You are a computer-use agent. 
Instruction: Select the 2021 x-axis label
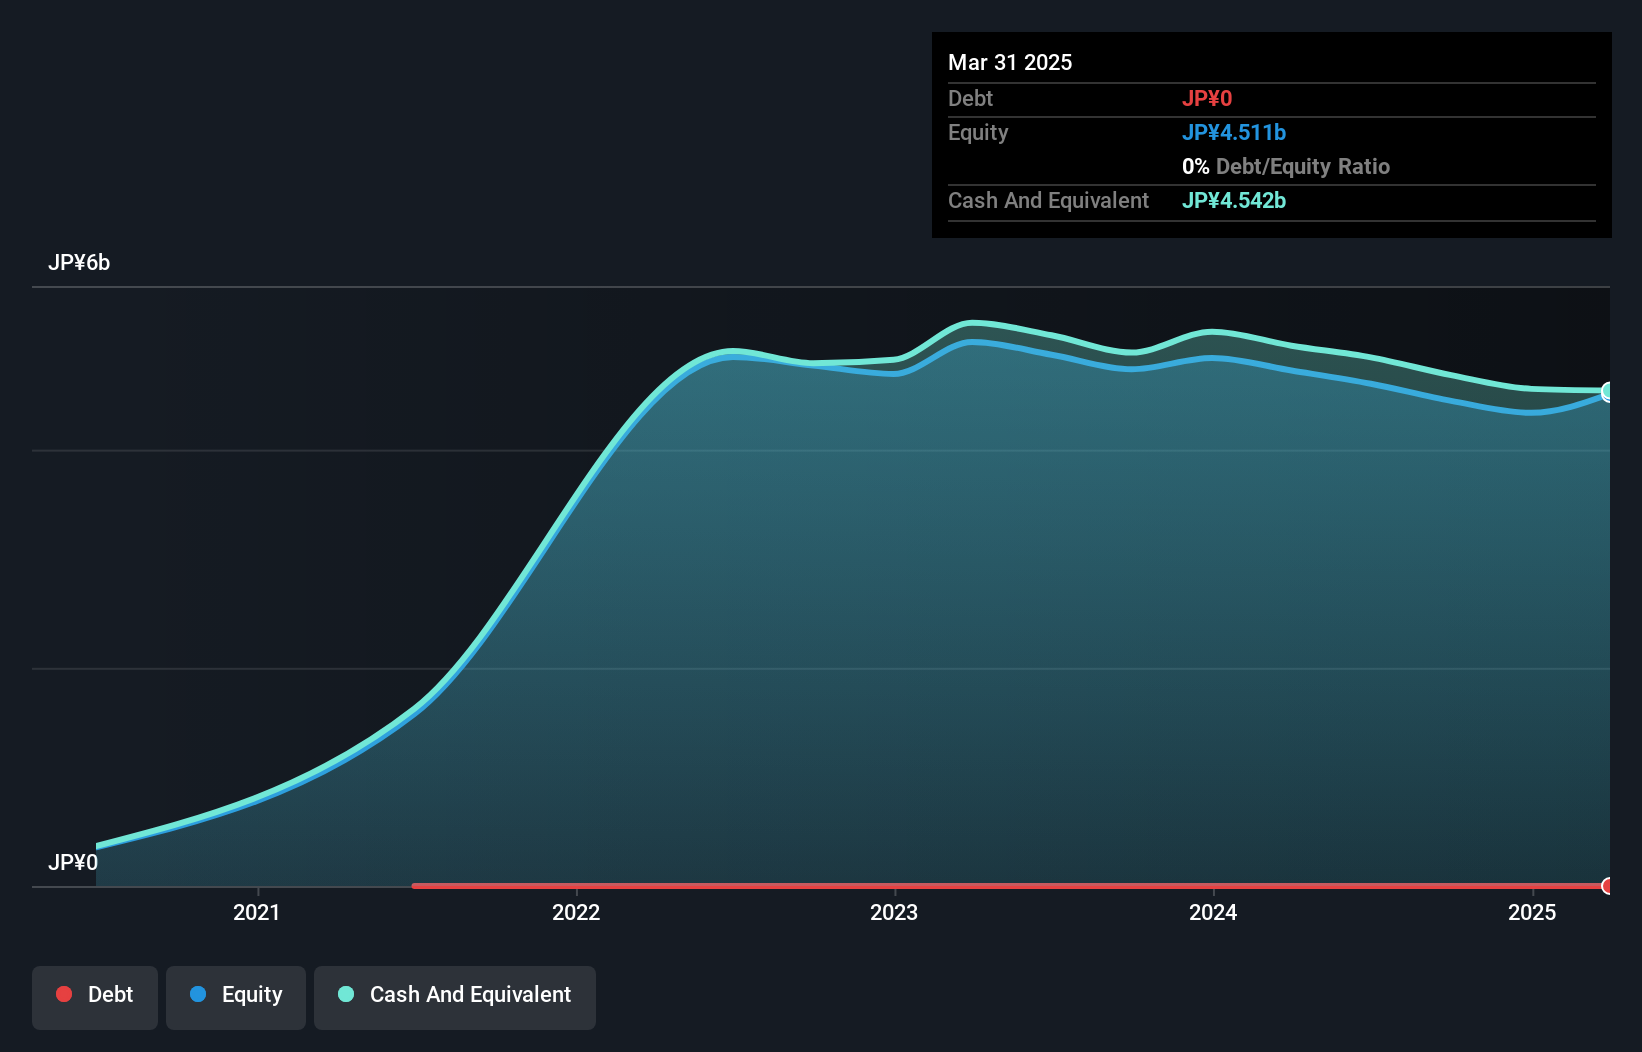(257, 912)
